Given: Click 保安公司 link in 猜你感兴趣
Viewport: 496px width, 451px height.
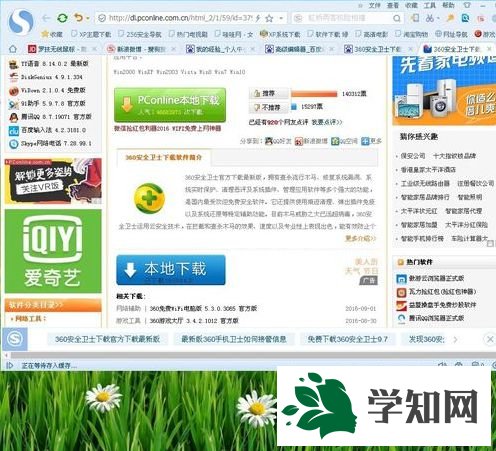Looking at the screenshot, I should [413, 156].
